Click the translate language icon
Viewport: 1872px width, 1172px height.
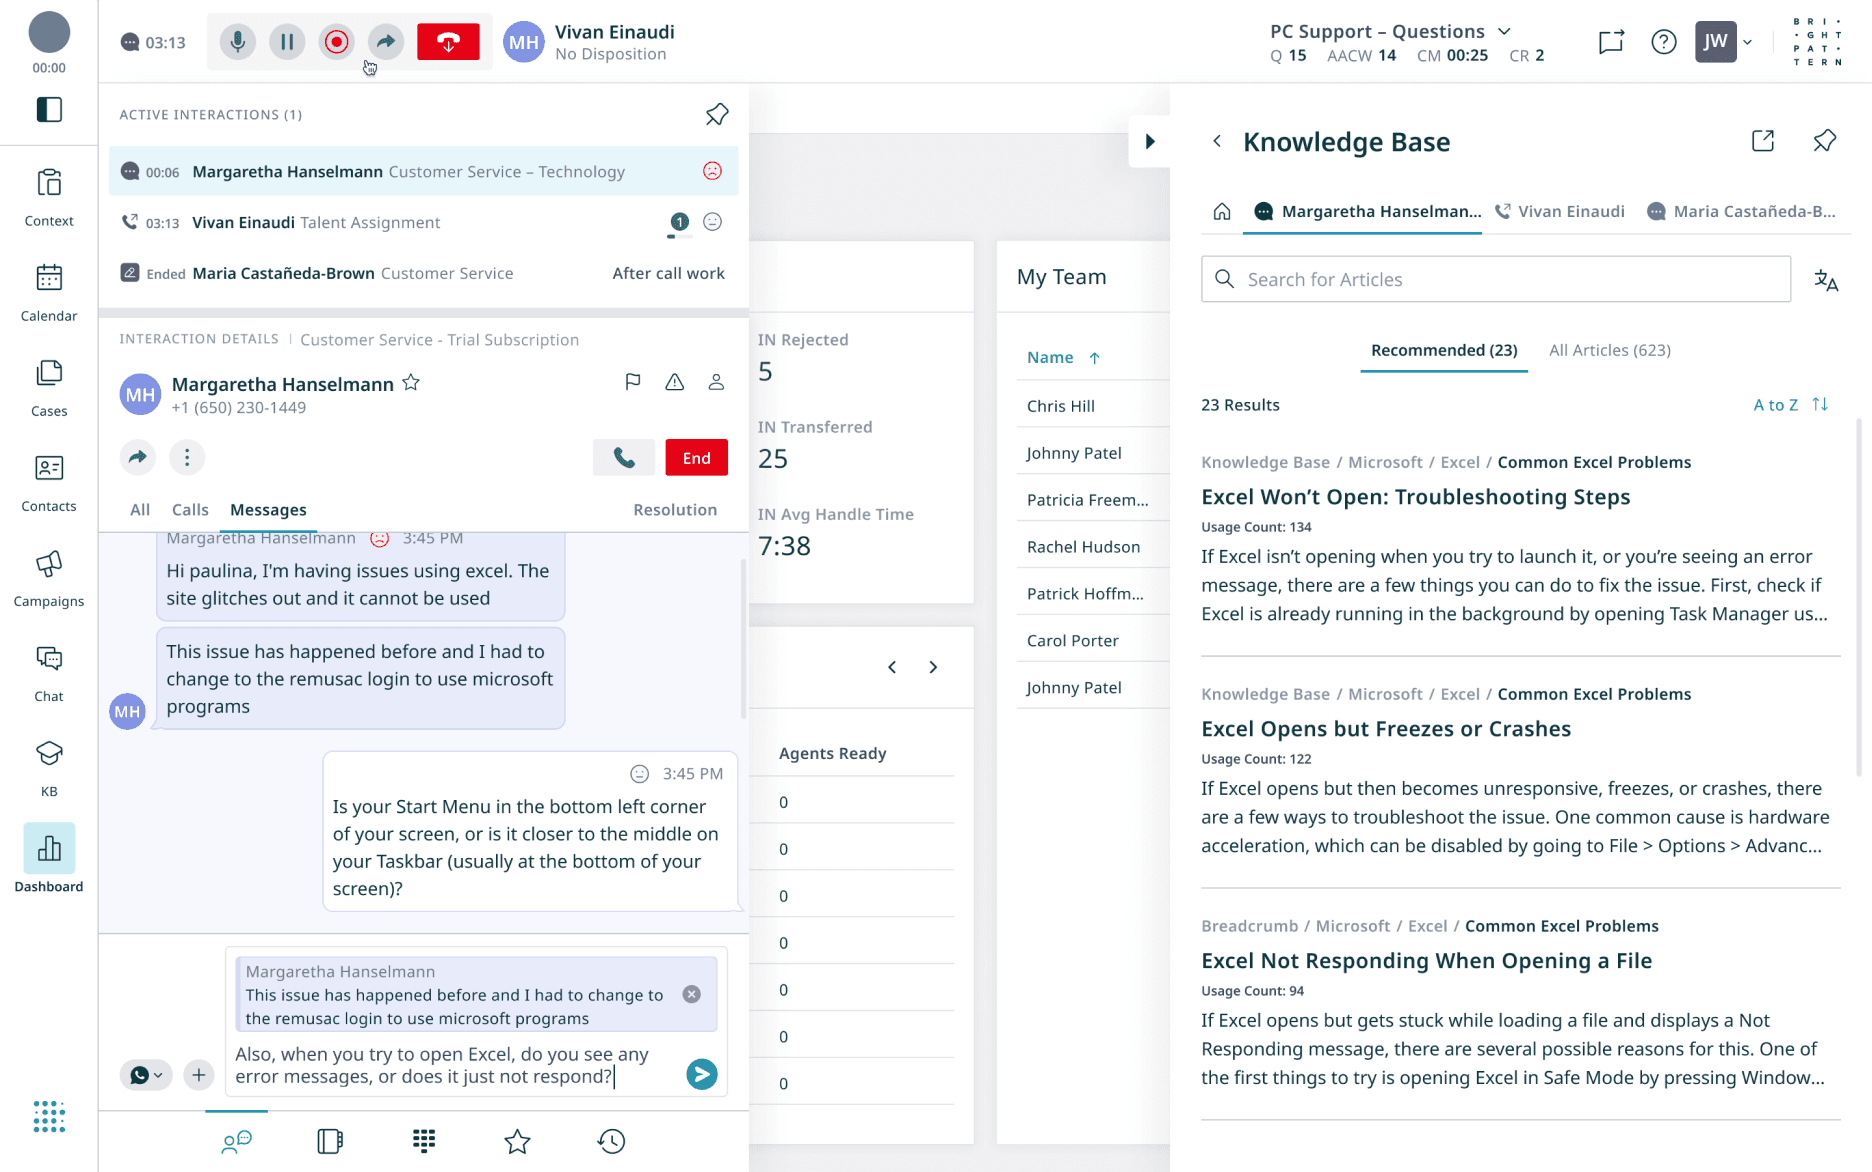(x=1826, y=280)
